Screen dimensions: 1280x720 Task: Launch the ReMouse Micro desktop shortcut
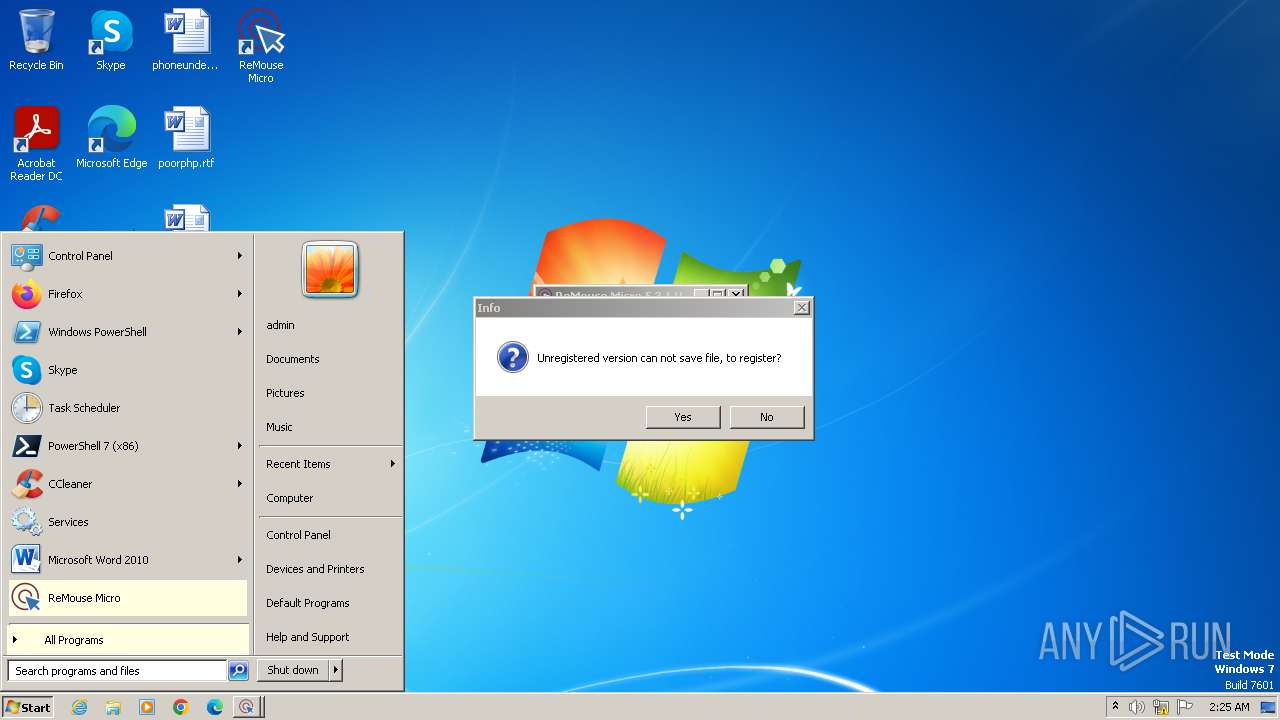260,46
